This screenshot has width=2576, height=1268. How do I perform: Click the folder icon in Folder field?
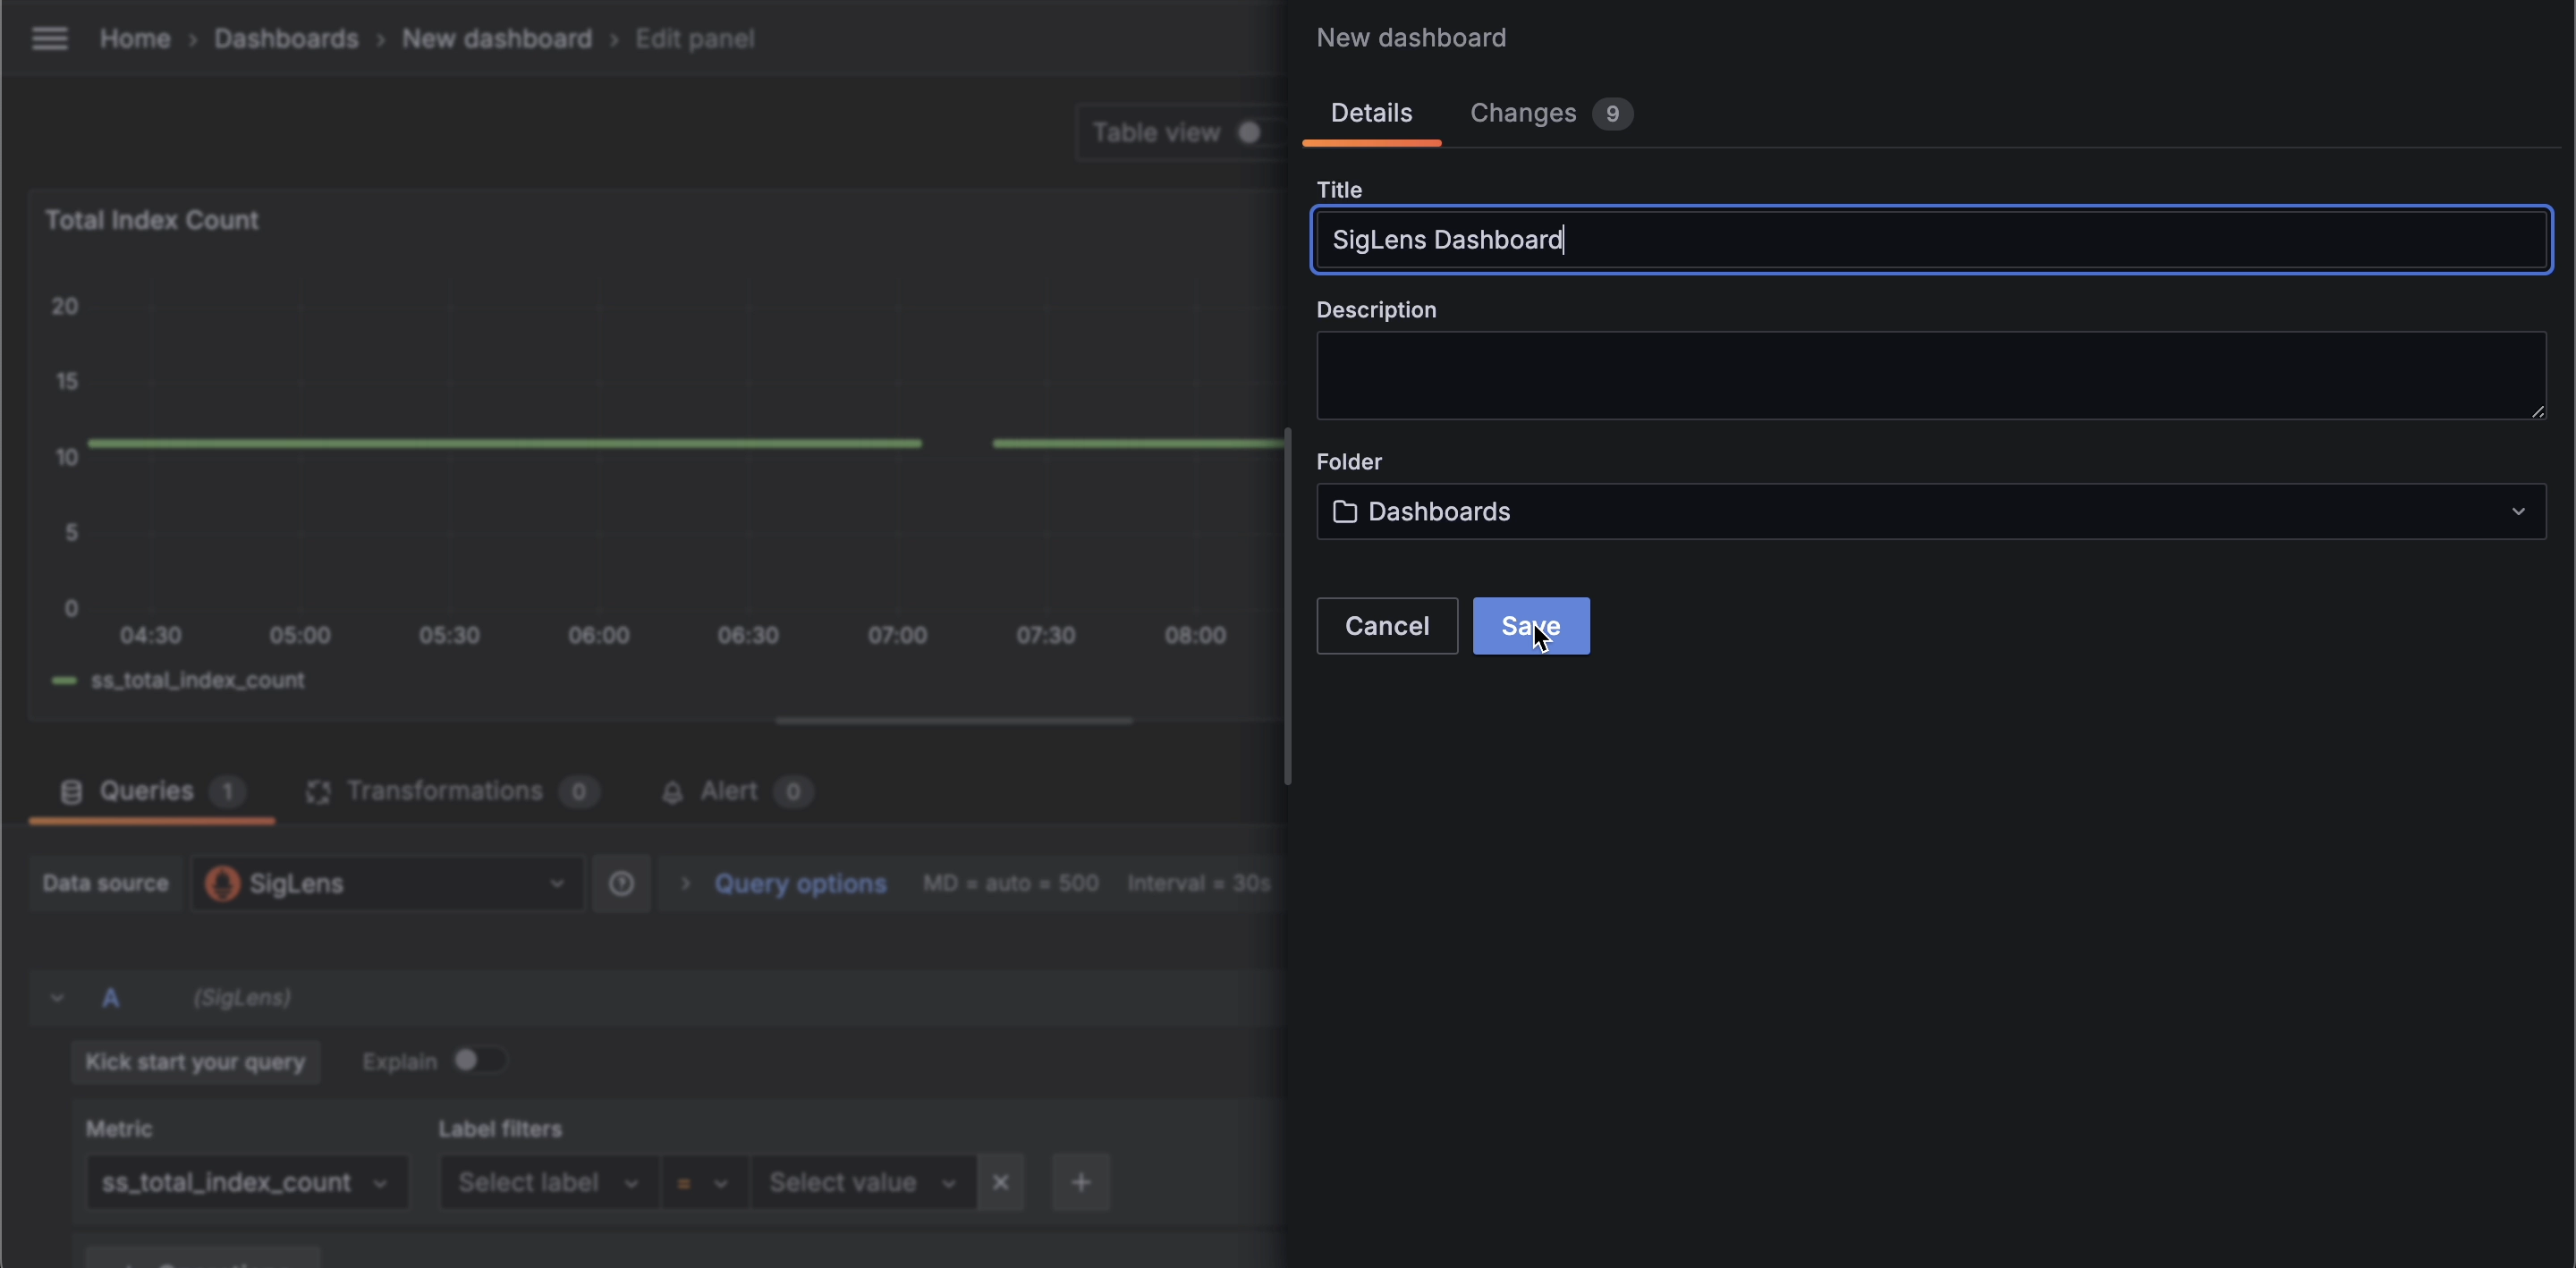pos(1345,512)
